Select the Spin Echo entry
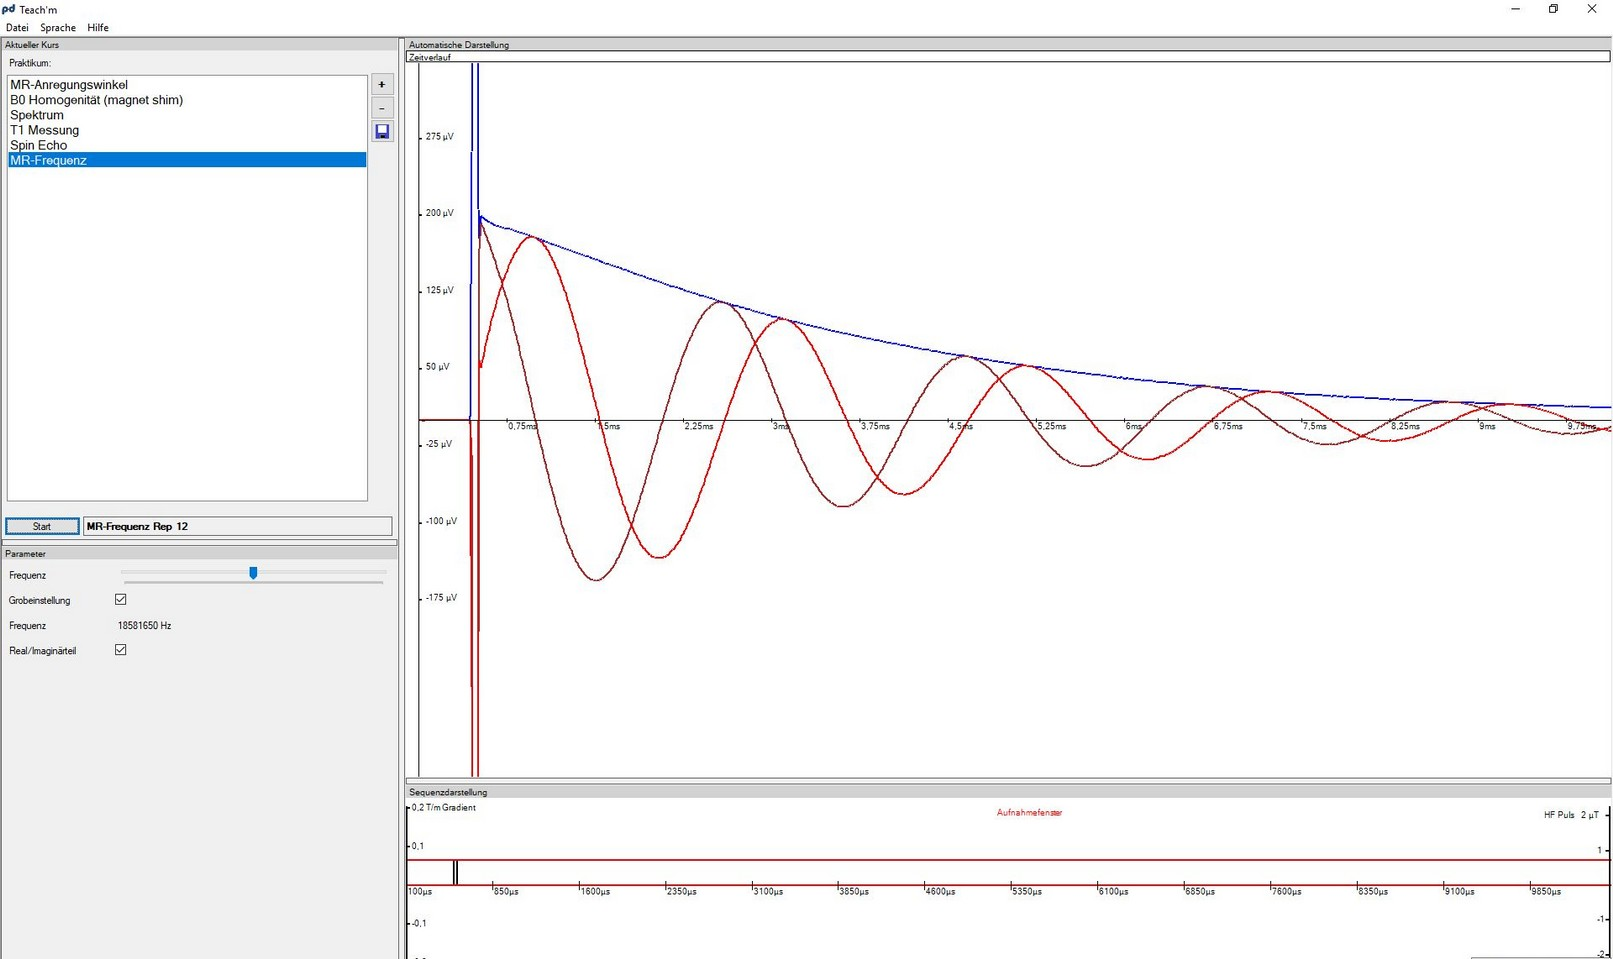 tap(187, 145)
